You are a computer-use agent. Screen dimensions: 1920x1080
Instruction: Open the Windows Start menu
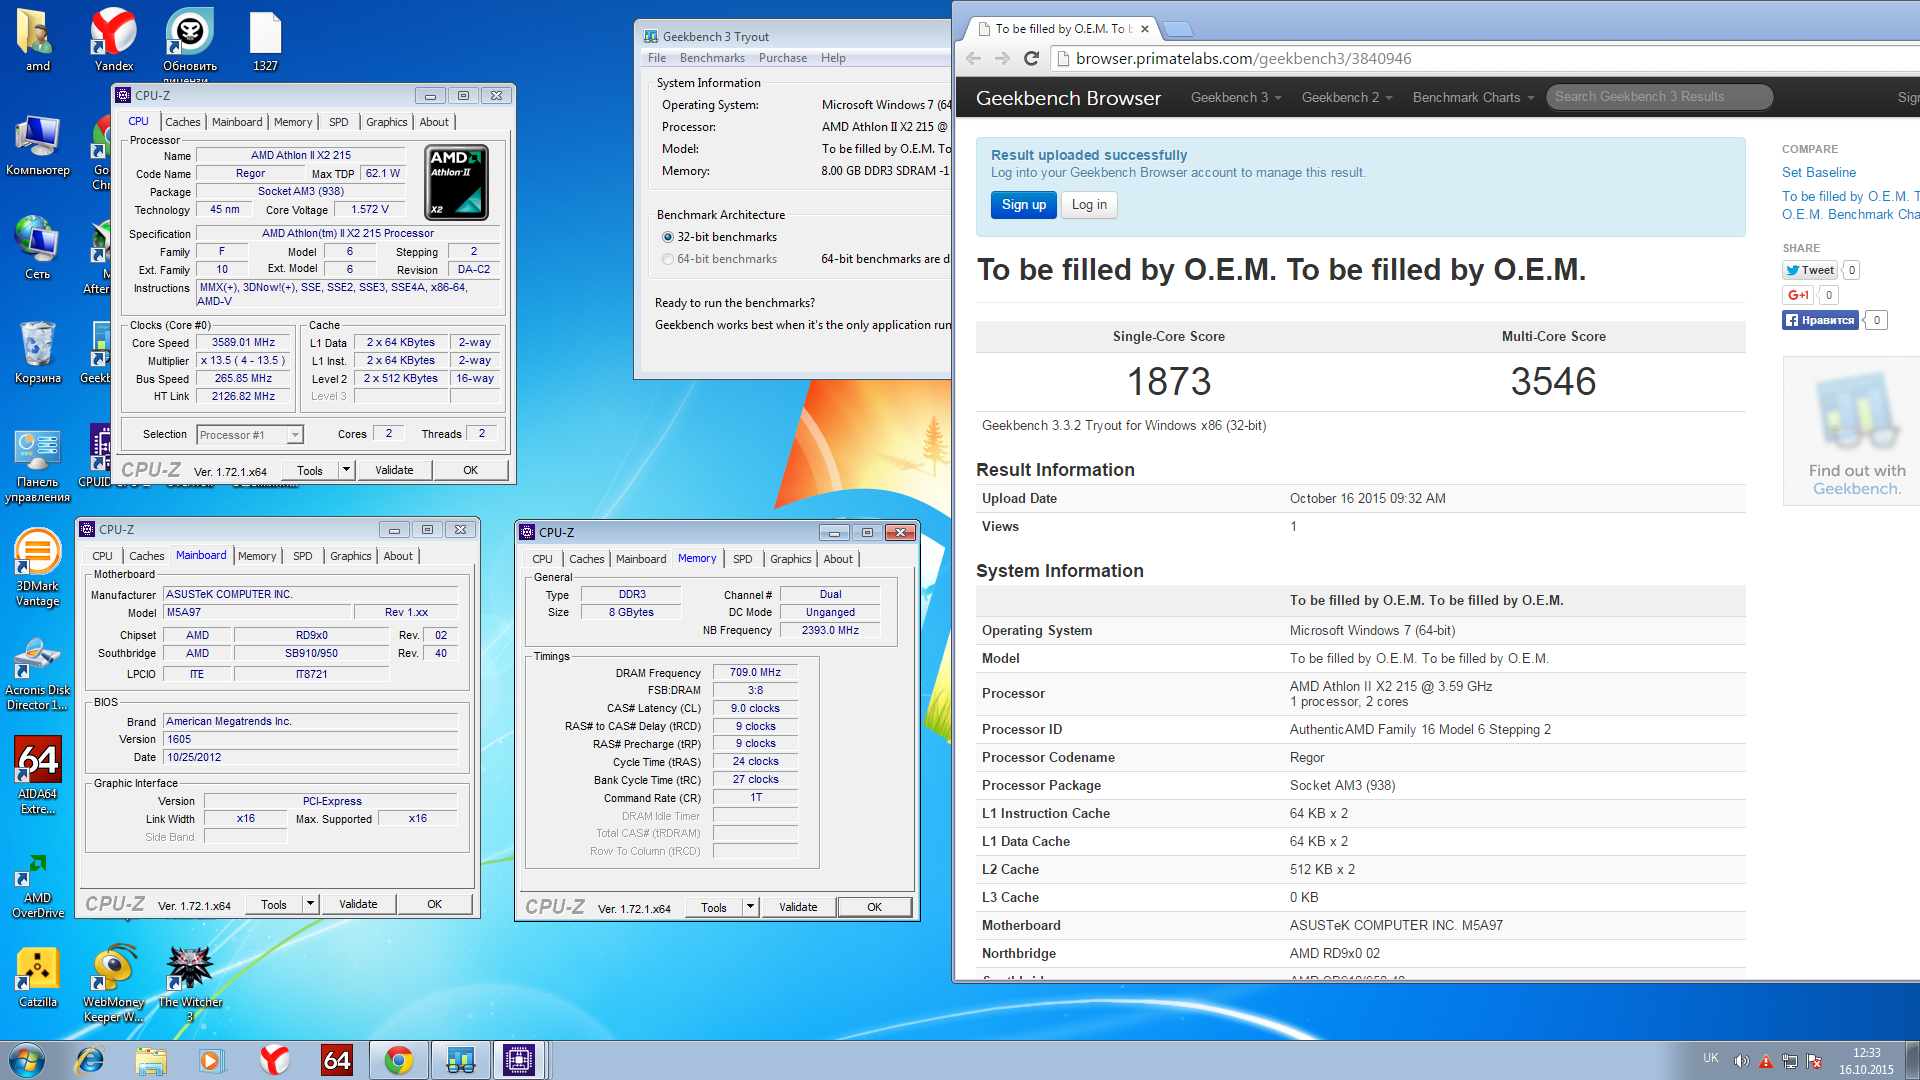(27, 1060)
